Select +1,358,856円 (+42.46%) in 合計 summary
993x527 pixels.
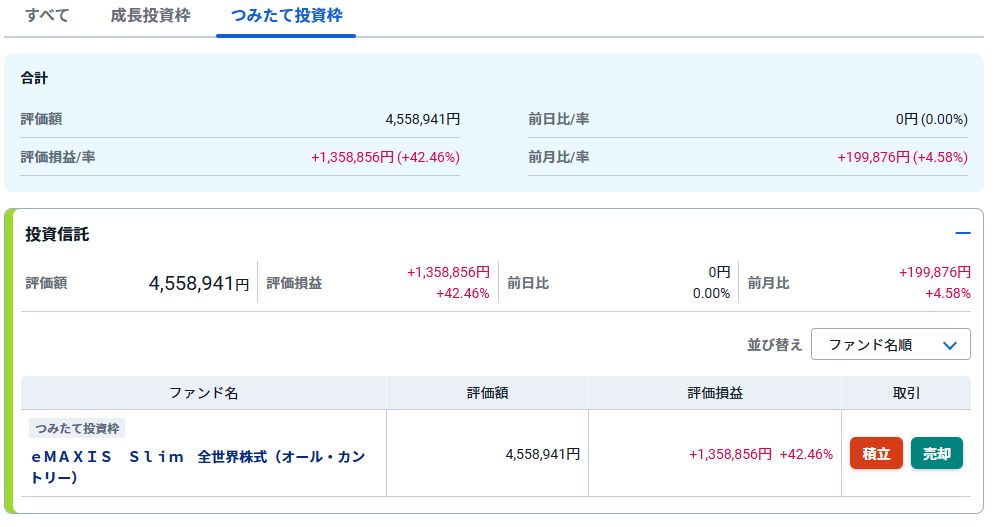[x=385, y=157]
